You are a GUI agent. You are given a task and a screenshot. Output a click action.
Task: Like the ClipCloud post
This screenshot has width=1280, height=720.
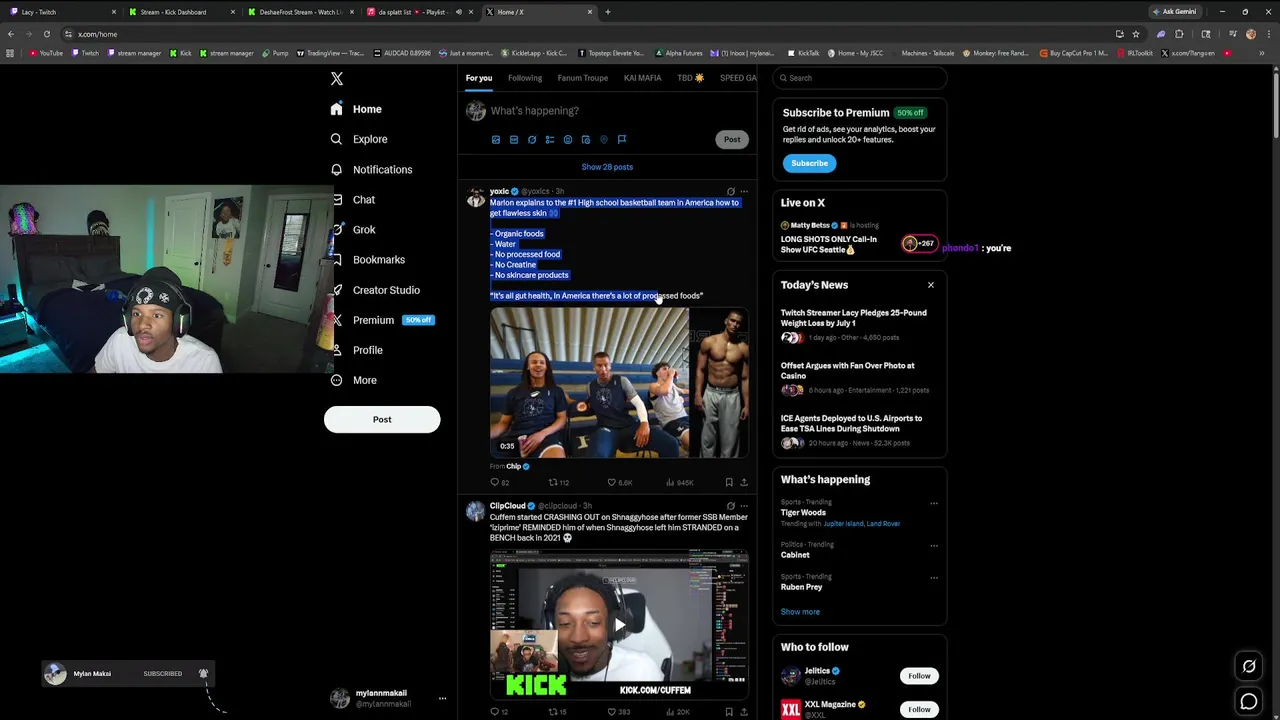coord(620,712)
